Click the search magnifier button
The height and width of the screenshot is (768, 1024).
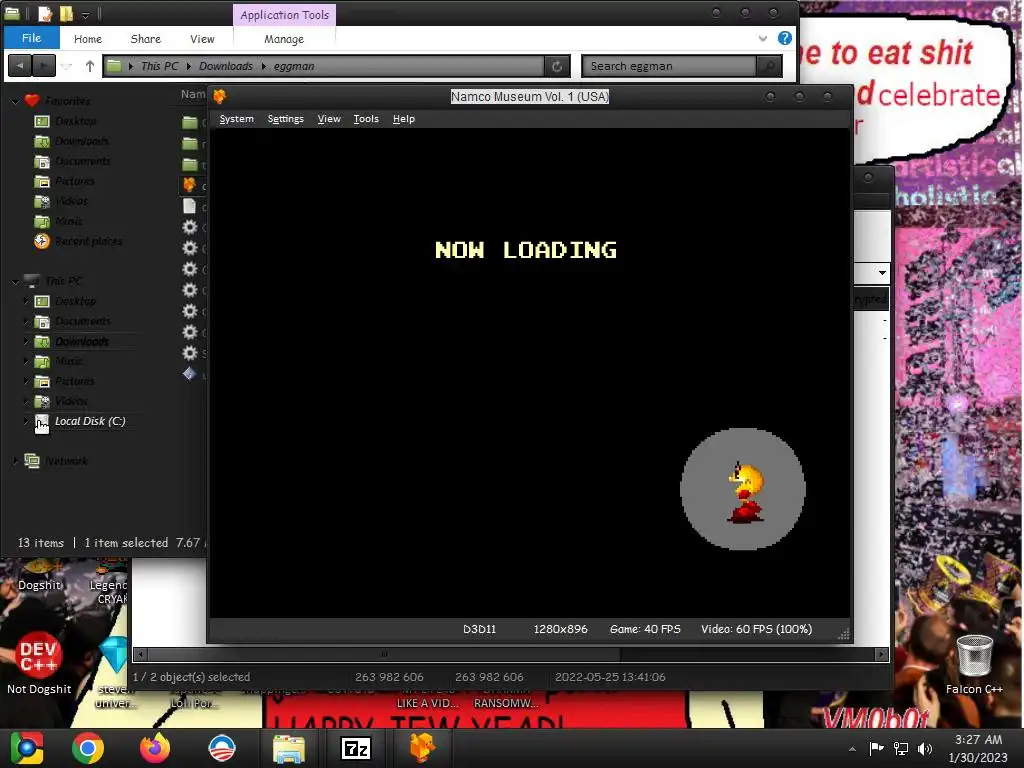(769, 66)
